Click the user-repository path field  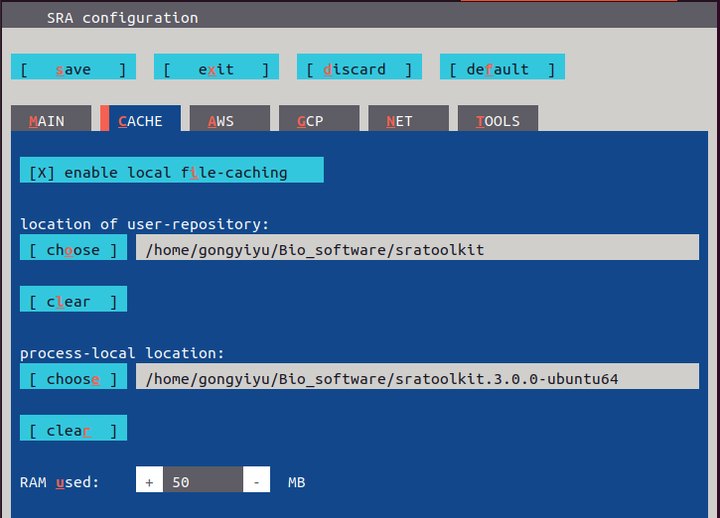click(x=417, y=249)
